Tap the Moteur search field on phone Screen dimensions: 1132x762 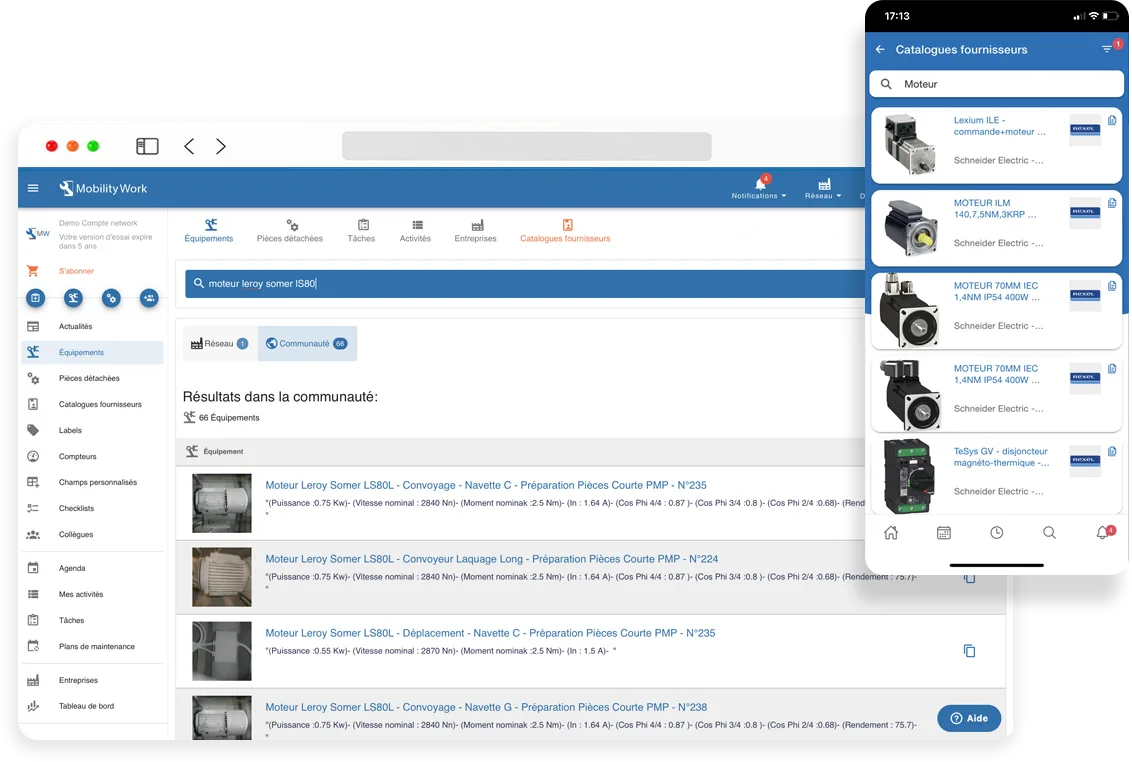[996, 85]
